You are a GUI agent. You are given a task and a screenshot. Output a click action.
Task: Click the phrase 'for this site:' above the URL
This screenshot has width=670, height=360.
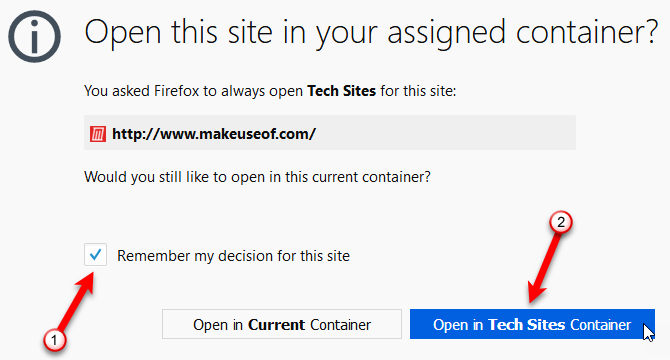pos(418,91)
